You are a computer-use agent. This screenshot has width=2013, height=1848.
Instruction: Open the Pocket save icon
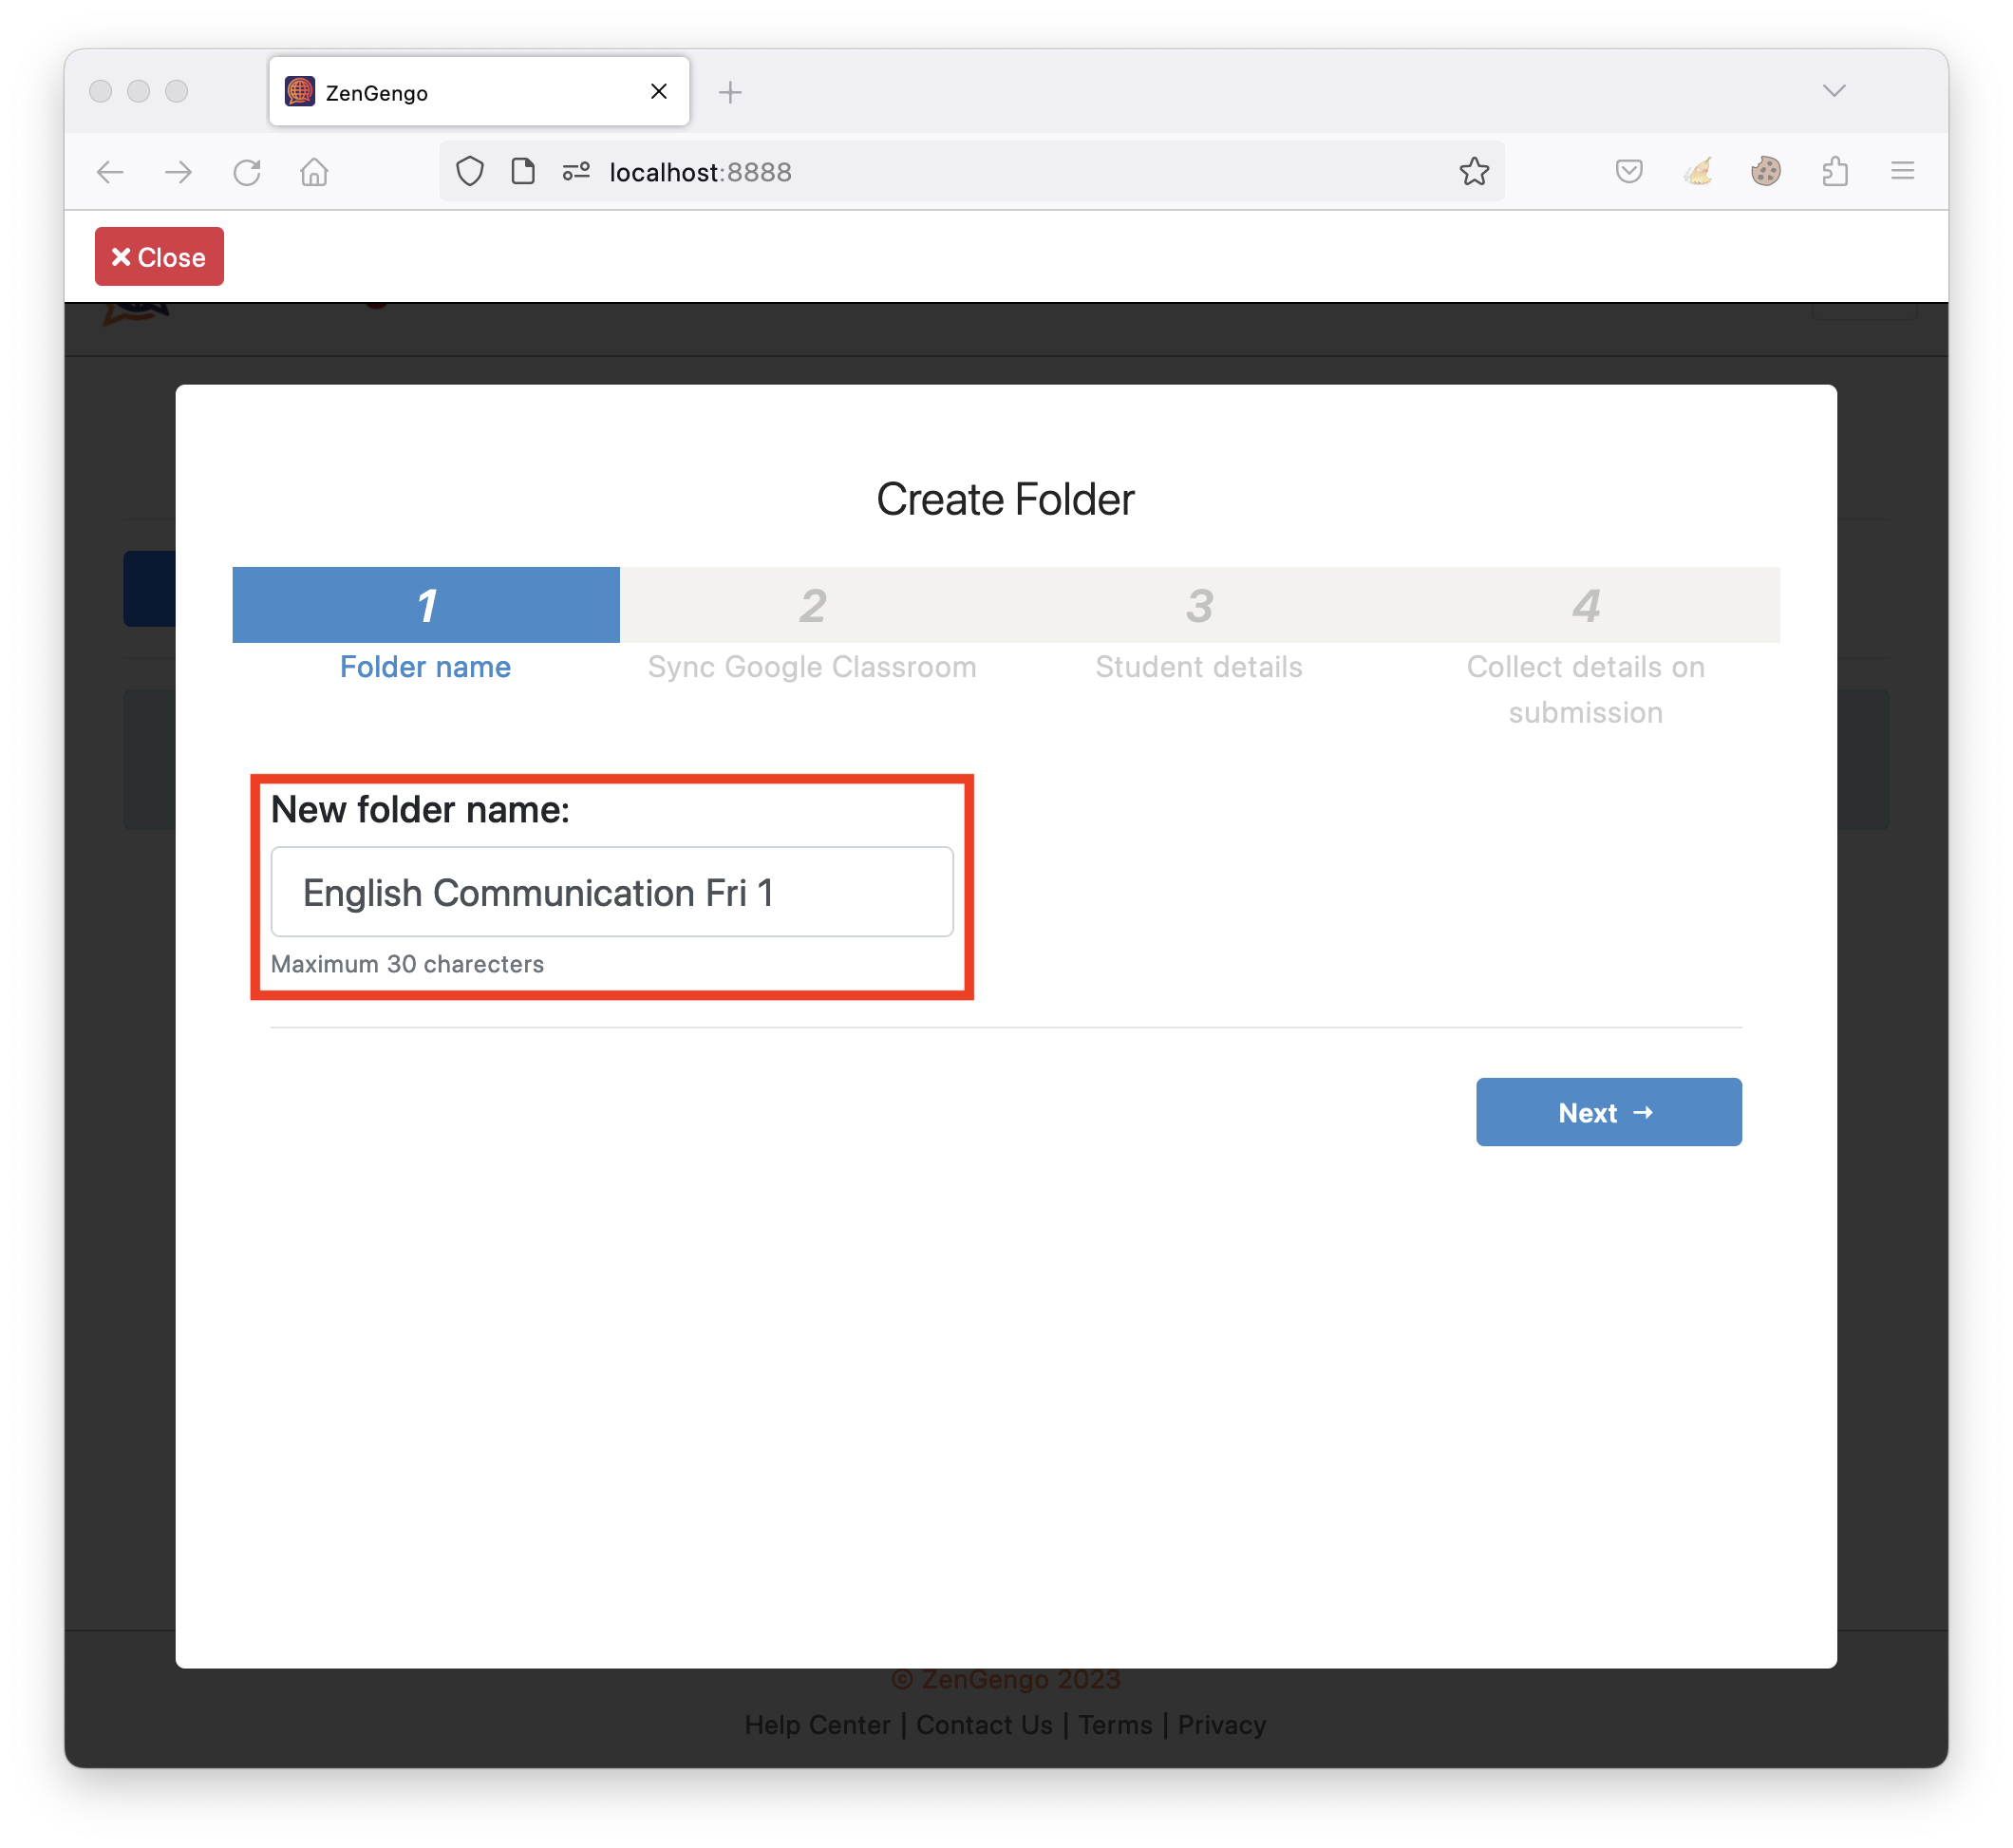pos(1629,172)
